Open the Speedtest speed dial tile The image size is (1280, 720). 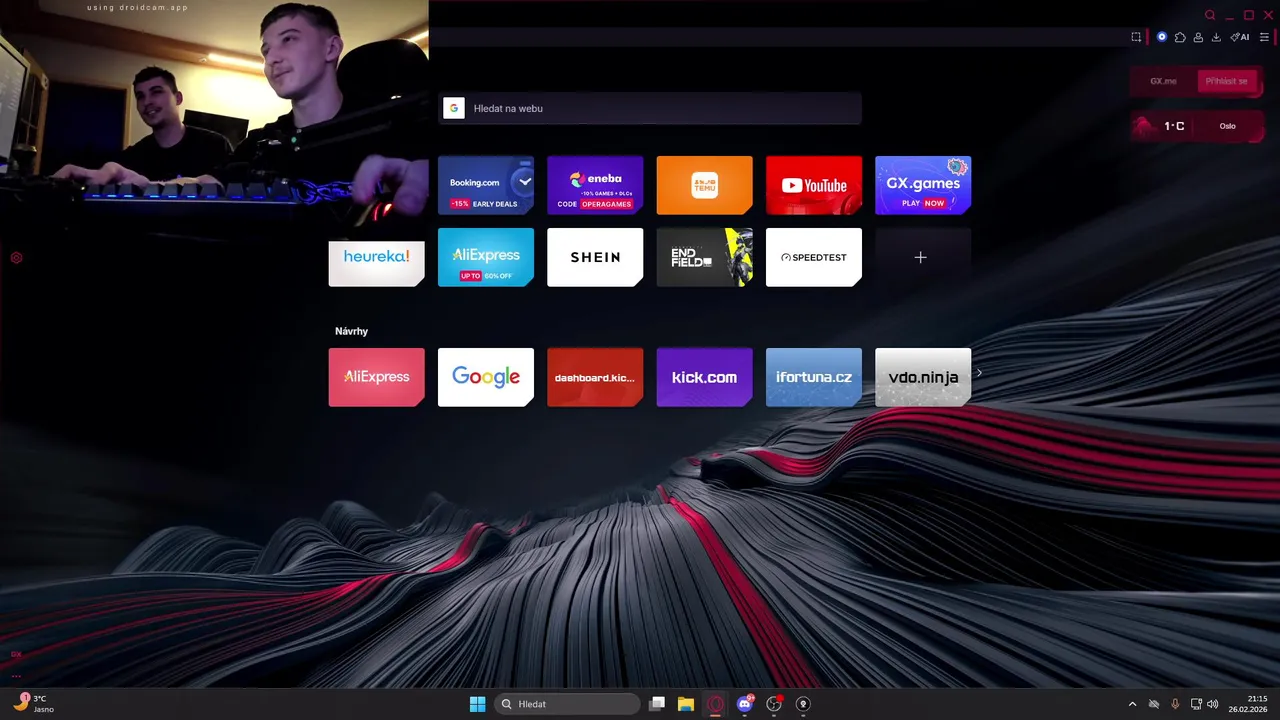point(814,257)
